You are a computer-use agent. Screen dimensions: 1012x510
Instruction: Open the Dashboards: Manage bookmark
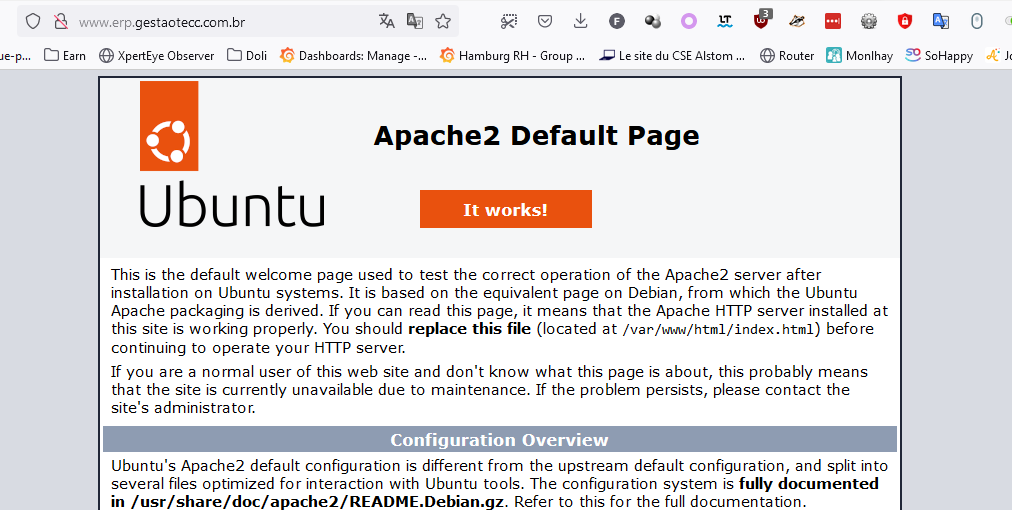(353, 56)
